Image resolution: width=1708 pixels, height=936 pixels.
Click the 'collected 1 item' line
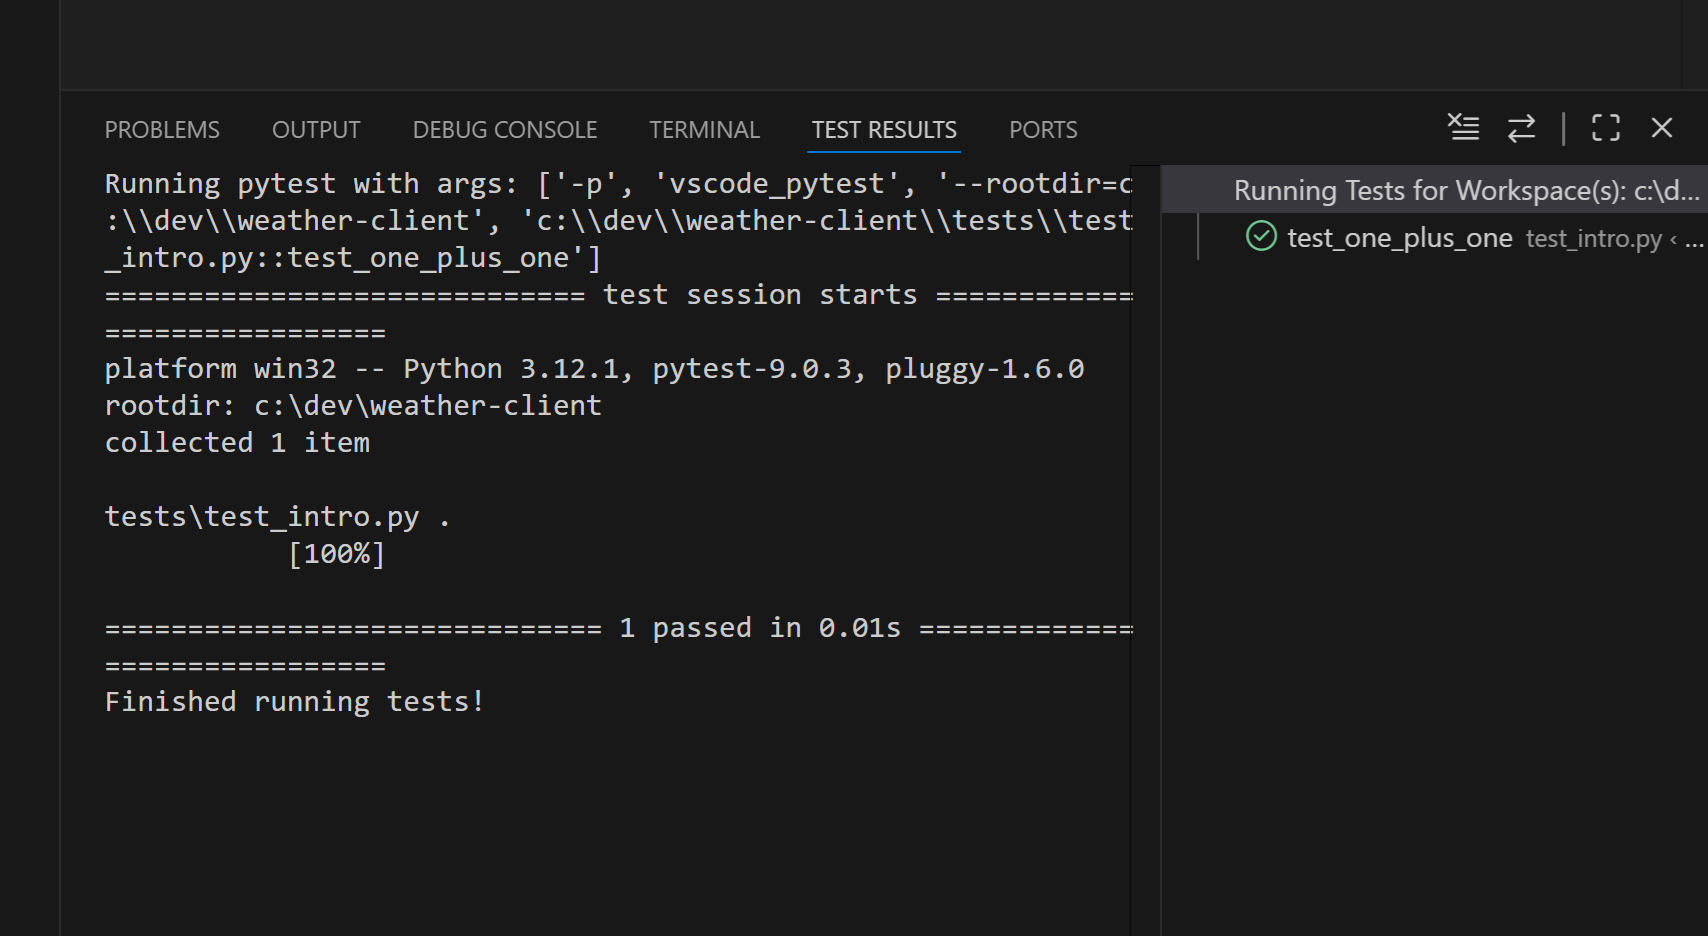(237, 443)
